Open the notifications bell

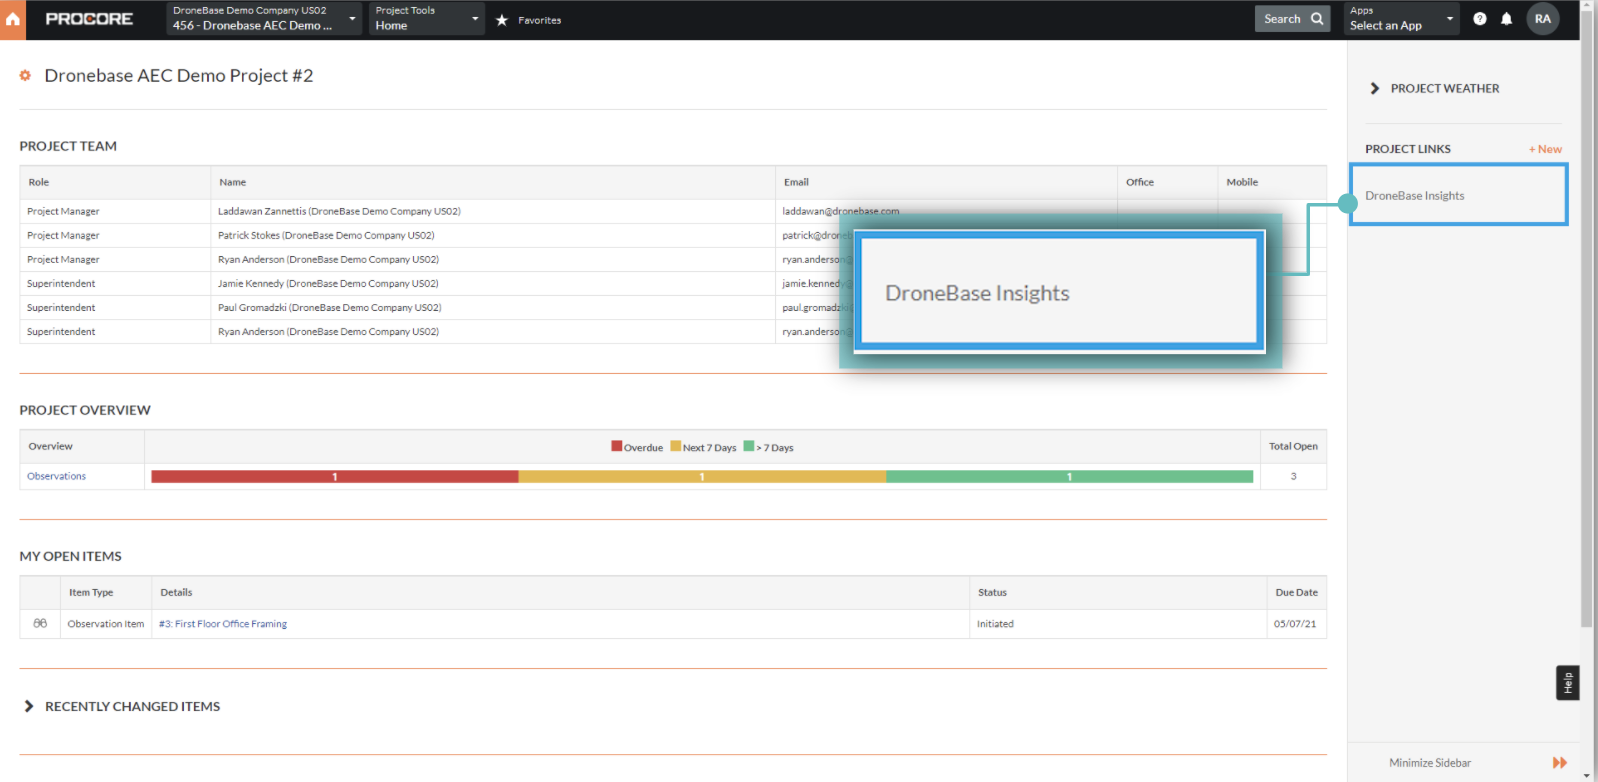pyautogui.click(x=1506, y=19)
